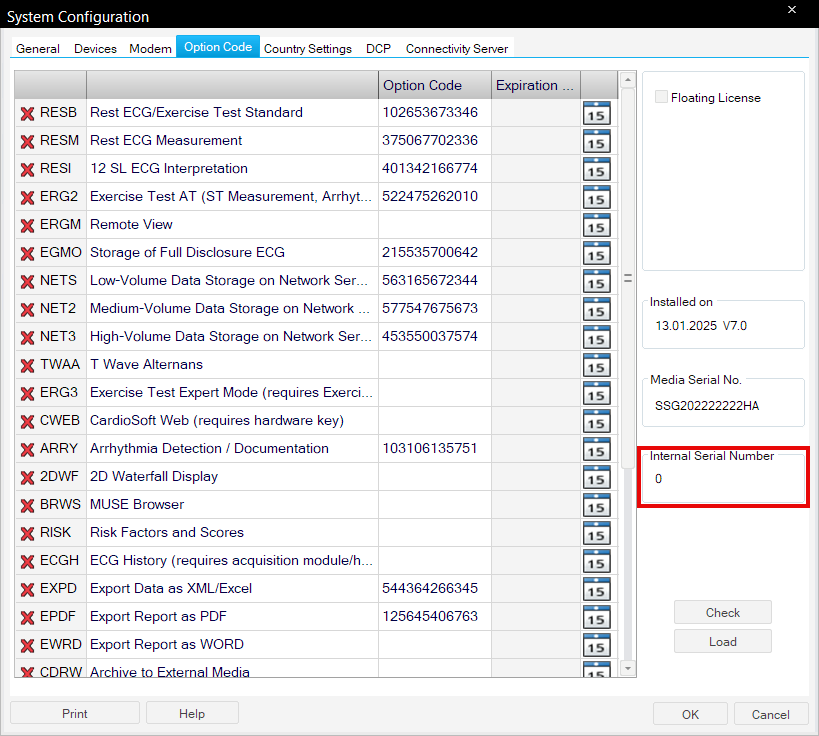Click the Print button

coord(74,714)
